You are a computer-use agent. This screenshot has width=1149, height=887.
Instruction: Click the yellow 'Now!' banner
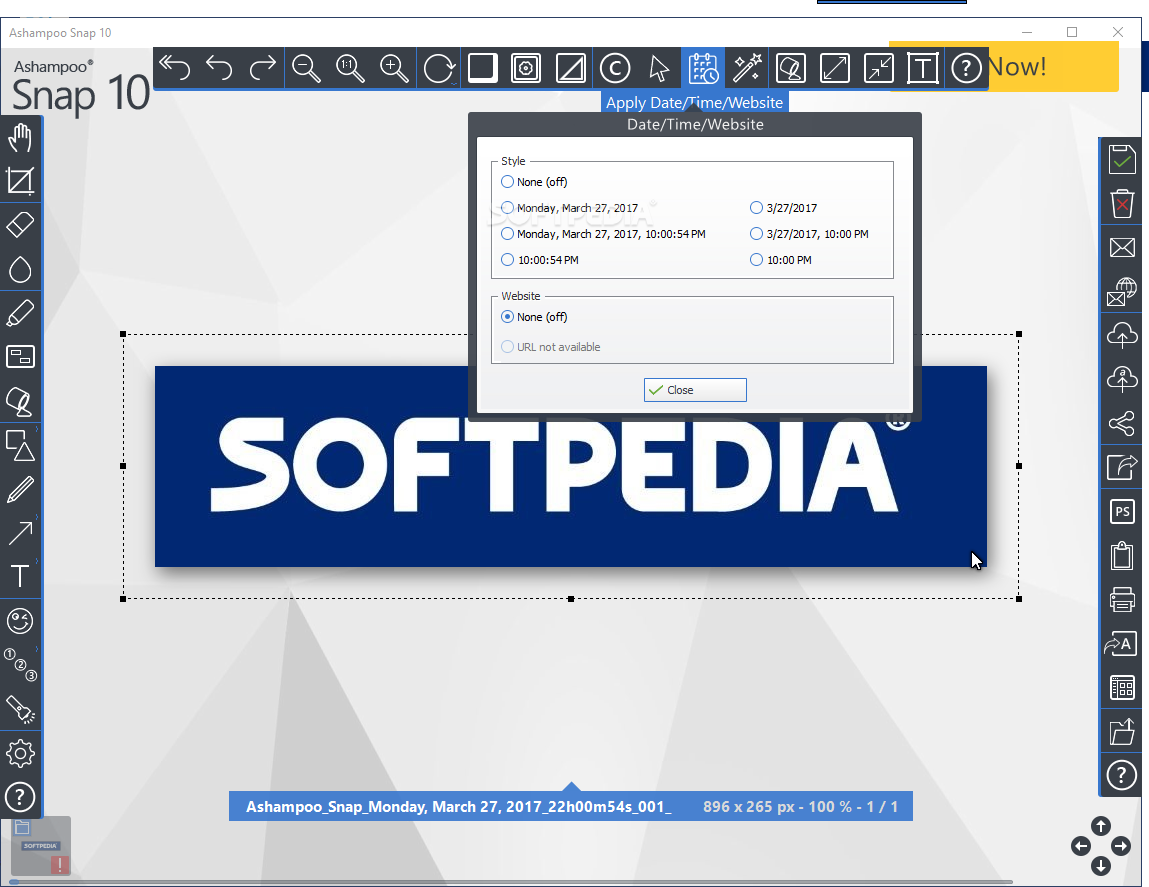click(x=1053, y=66)
